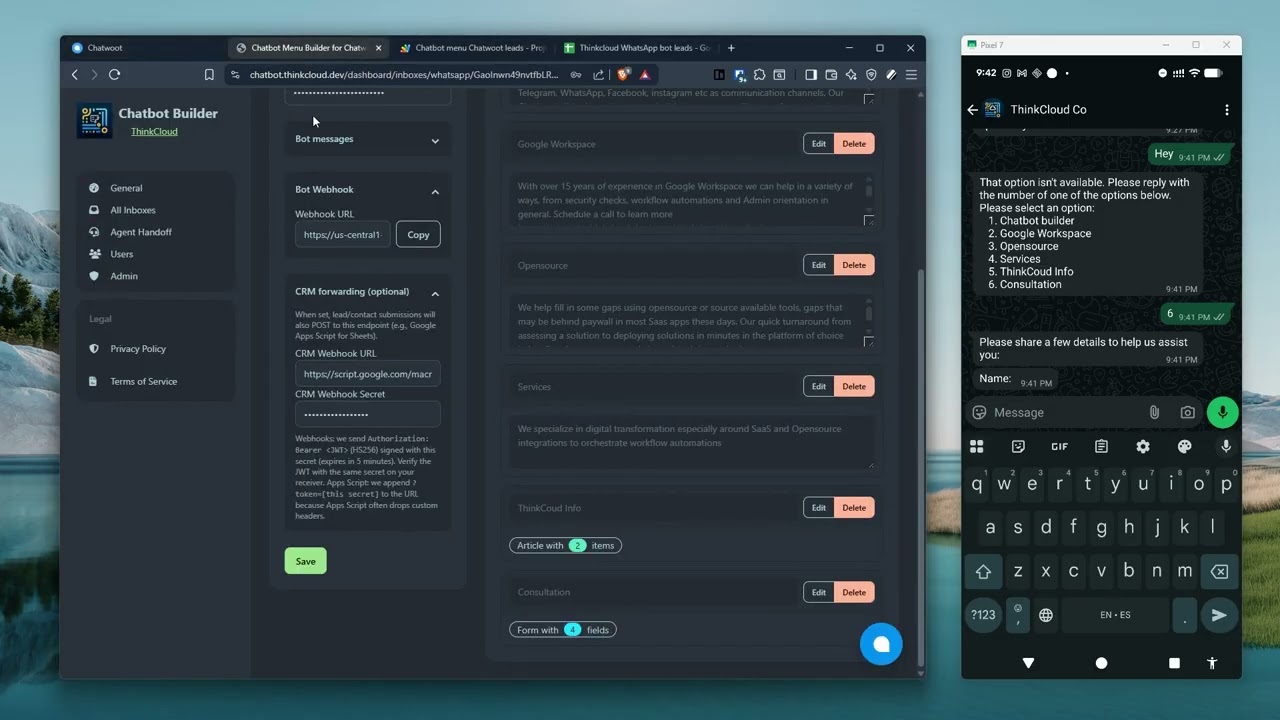This screenshot has height=720, width=1280.
Task: Open WhatsApp chat three-dot menu
Action: [x=1226, y=110]
